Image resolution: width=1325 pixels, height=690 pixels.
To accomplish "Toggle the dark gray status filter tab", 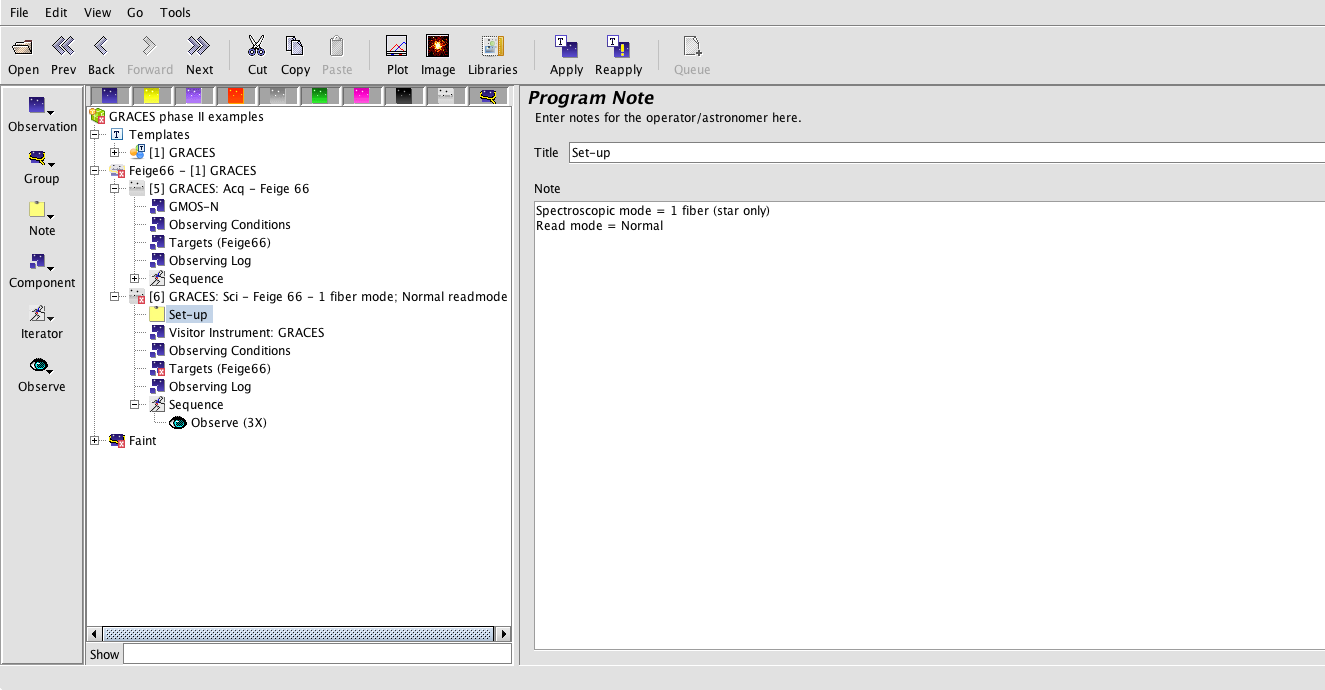I will click(277, 96).
